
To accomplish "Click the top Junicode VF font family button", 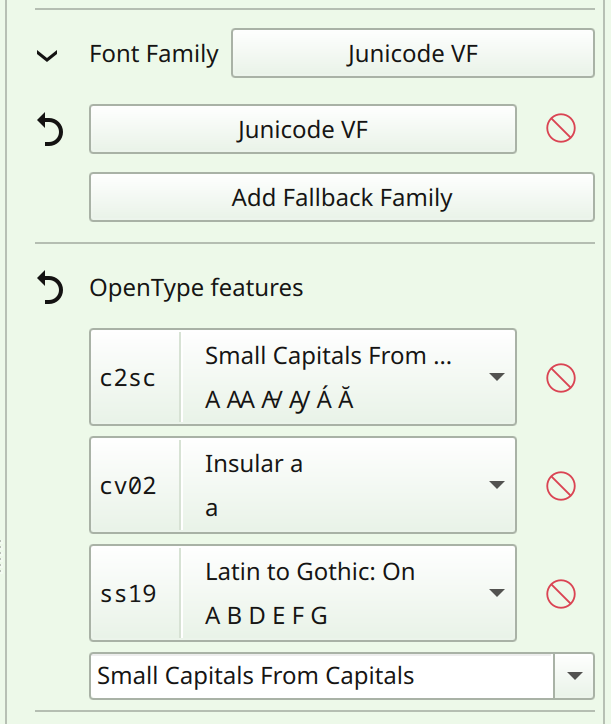I will click(412, 54).
